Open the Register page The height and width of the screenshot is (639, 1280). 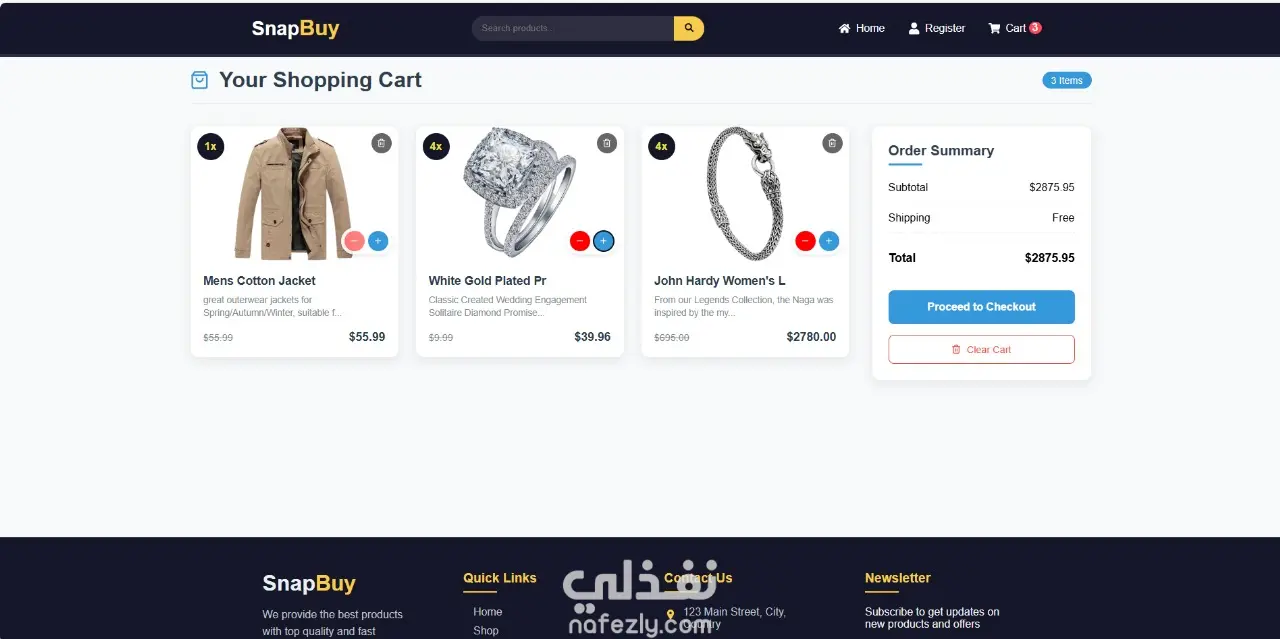click(x=936, y=28)
